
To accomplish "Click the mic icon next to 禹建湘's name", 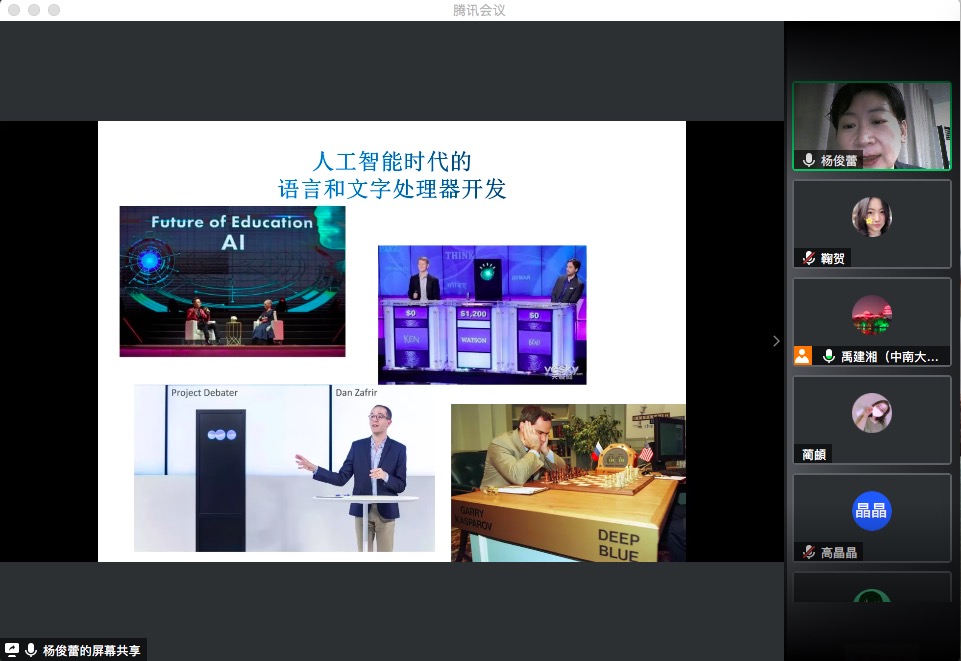I will click(x=826, y=355).
